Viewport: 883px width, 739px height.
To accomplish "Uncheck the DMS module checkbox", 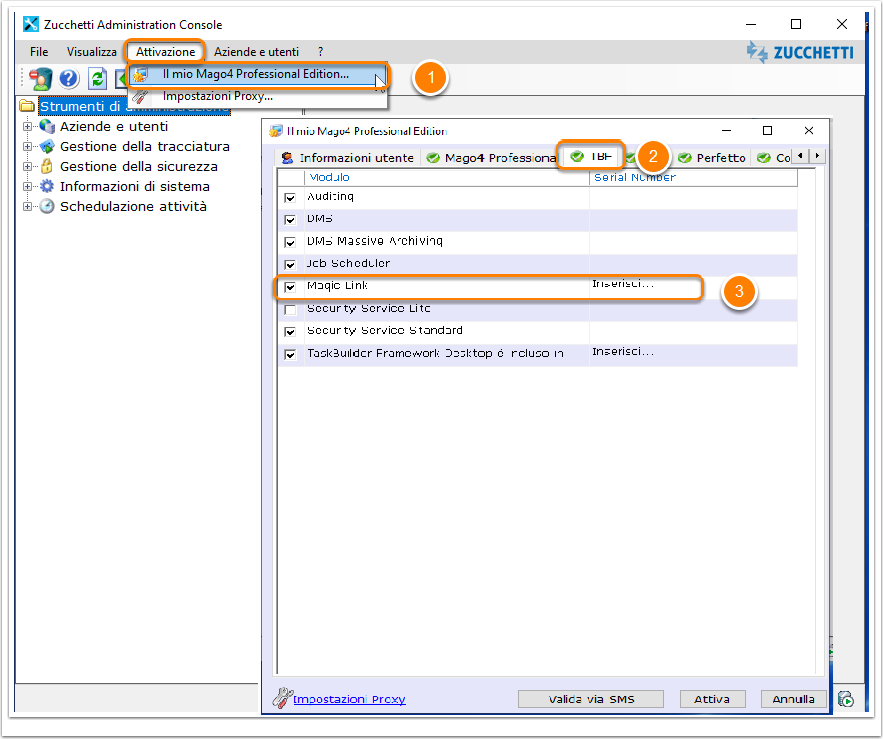I will click(x=290, y=220).
